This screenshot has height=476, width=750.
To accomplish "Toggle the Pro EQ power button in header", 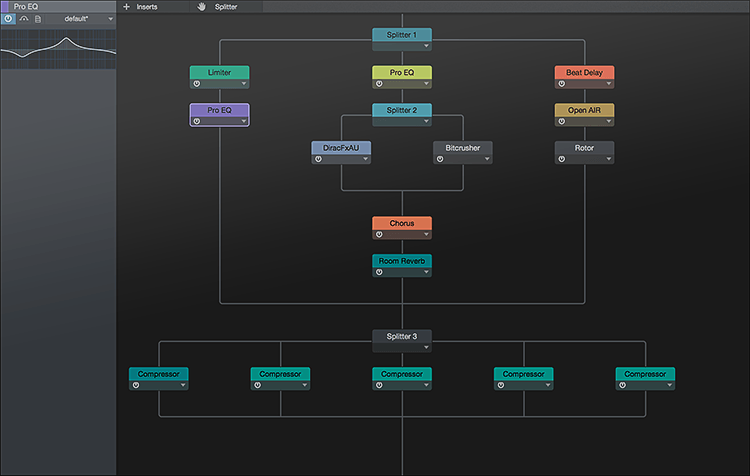I will coord(8,19).
